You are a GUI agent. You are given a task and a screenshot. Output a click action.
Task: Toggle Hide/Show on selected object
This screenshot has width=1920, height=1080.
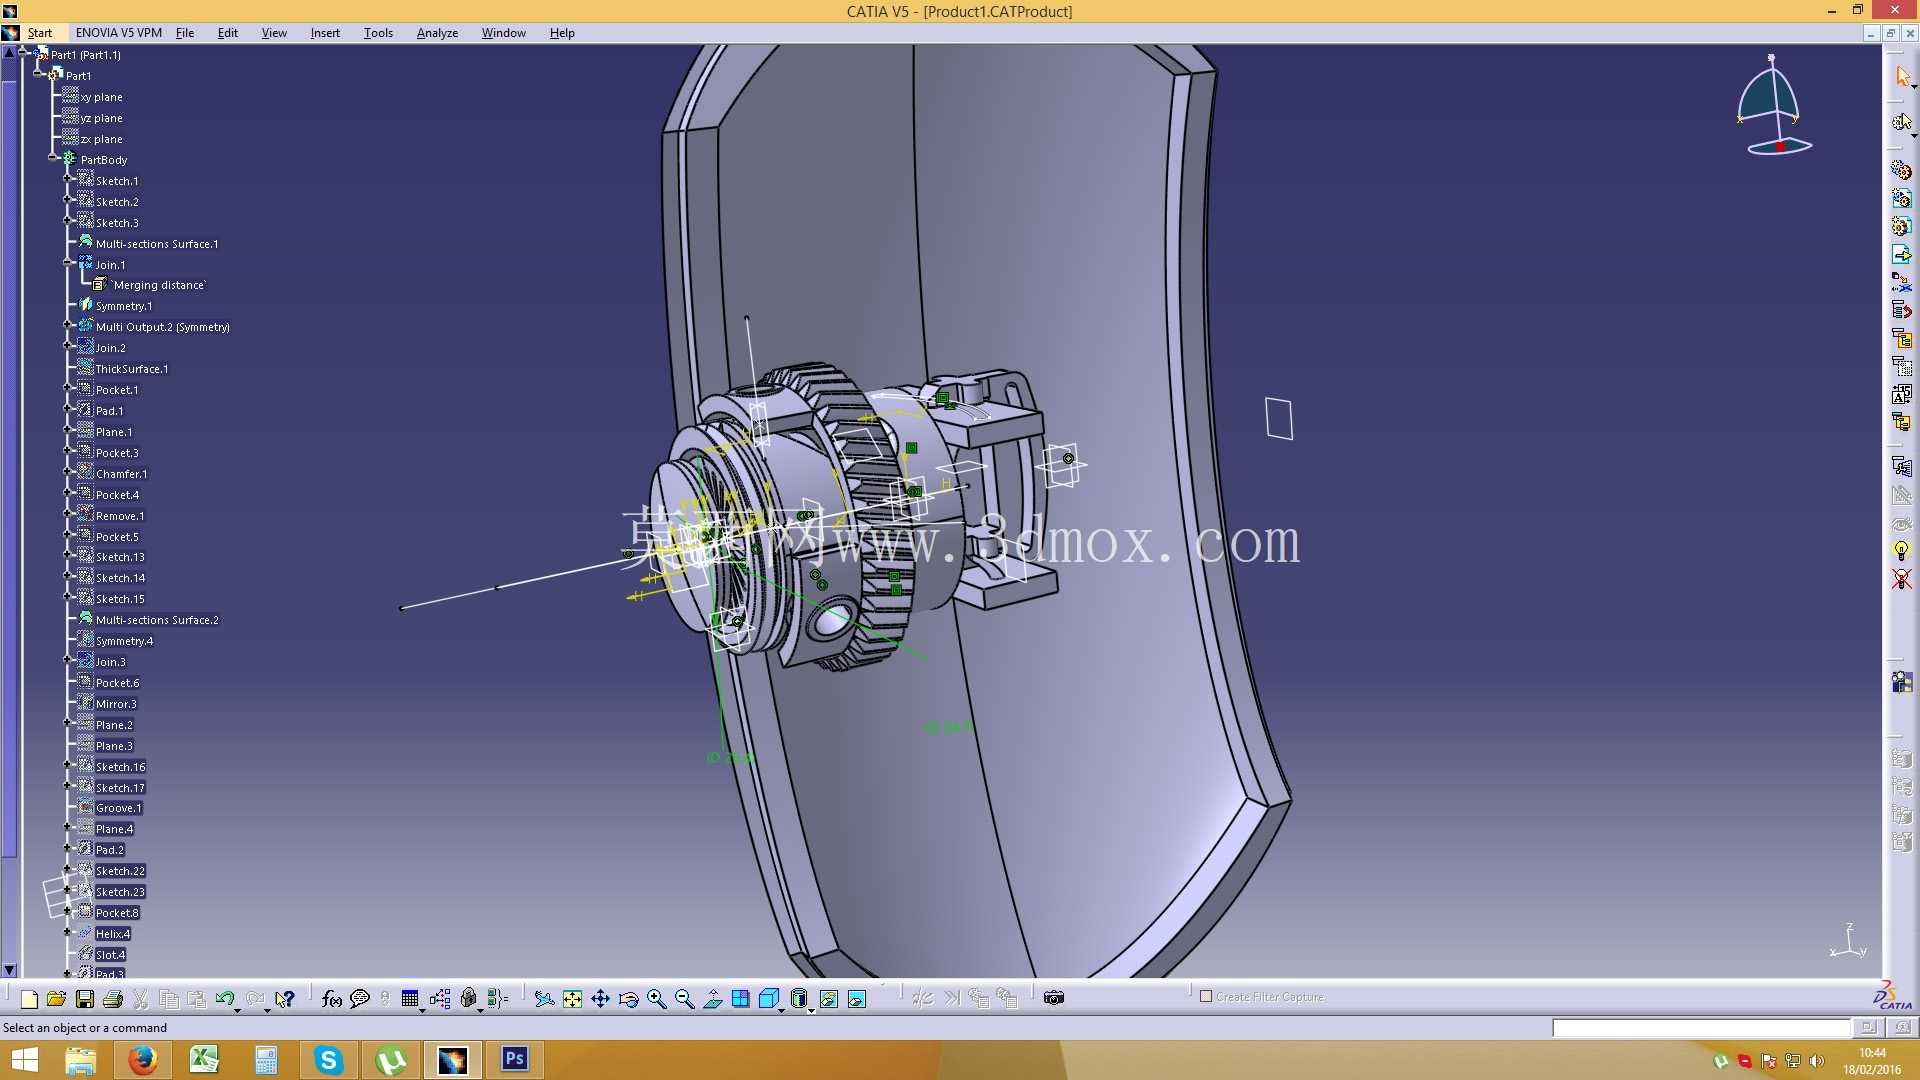[829, 998]
